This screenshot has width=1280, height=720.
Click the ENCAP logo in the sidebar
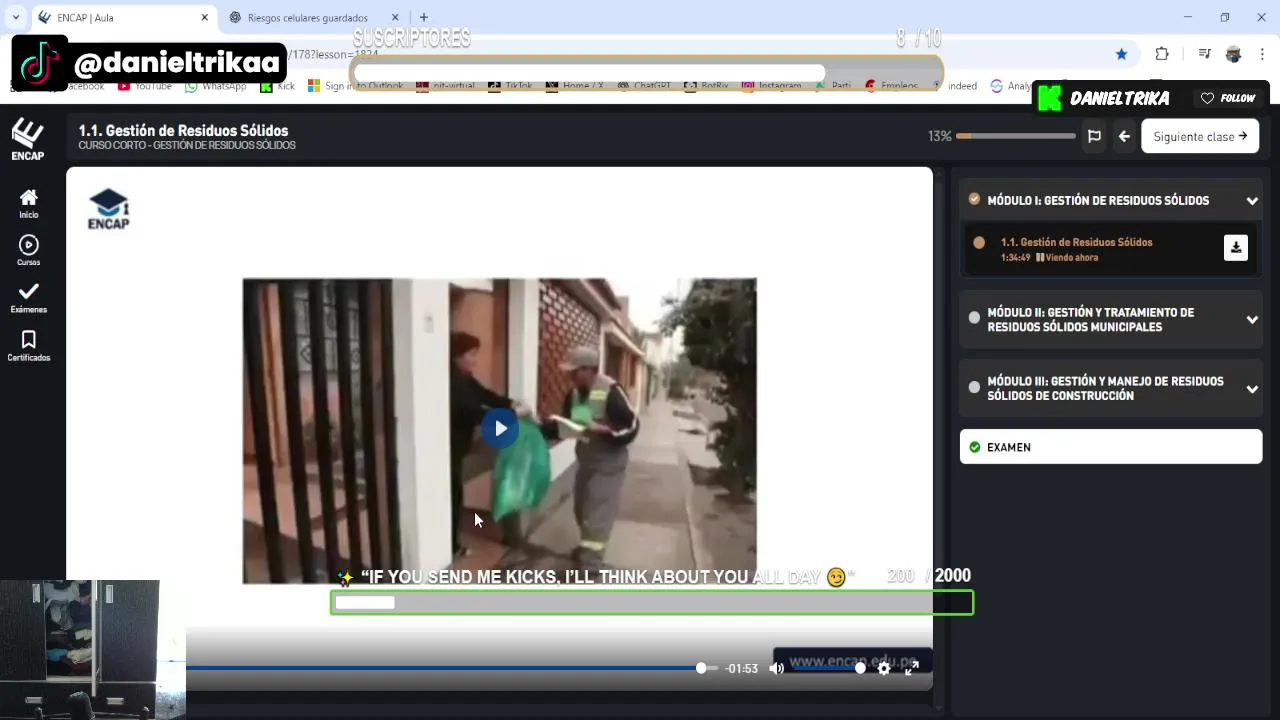[x=27, y=139]
